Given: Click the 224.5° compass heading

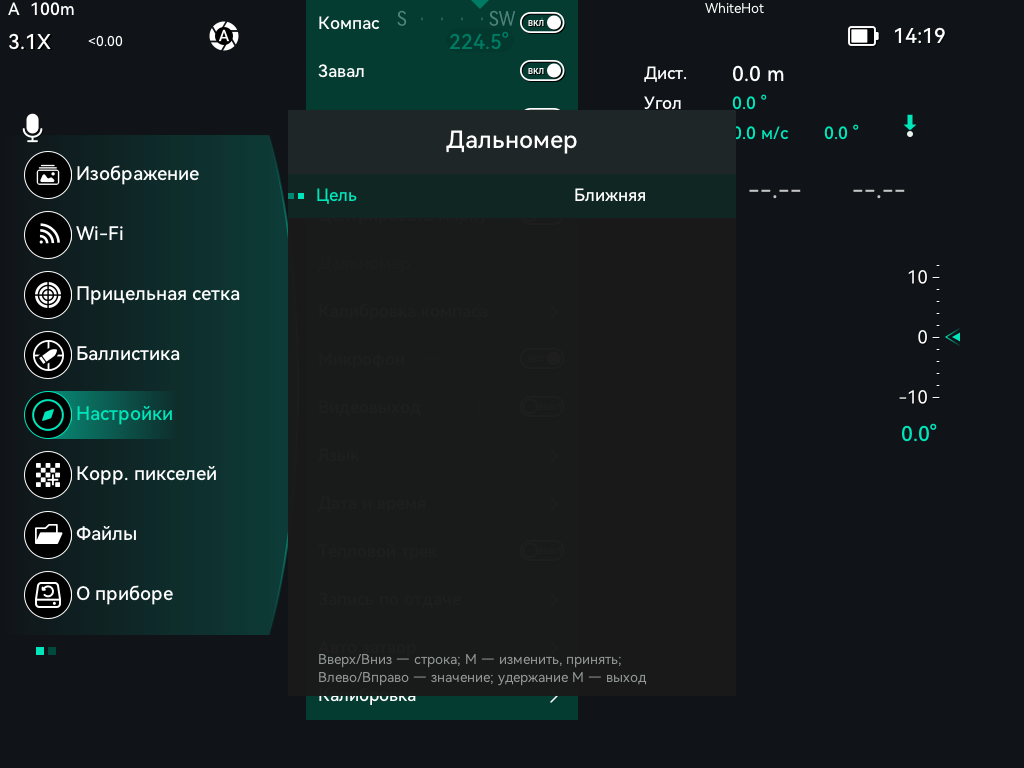Looking at the screenshot, I should 479,42.
